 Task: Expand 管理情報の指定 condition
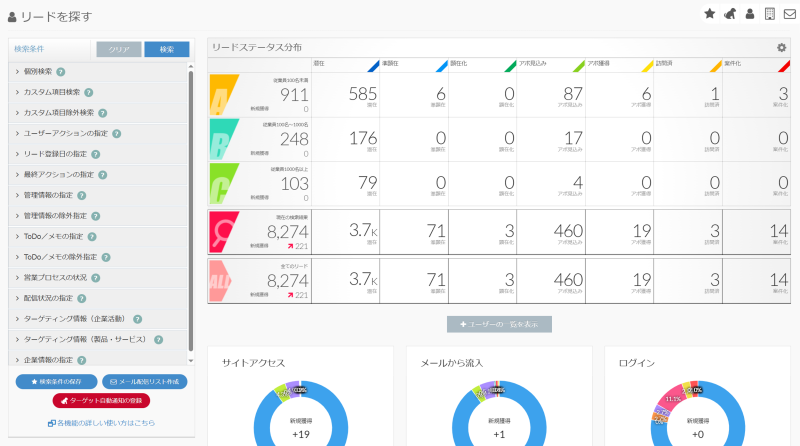(98, 195)
